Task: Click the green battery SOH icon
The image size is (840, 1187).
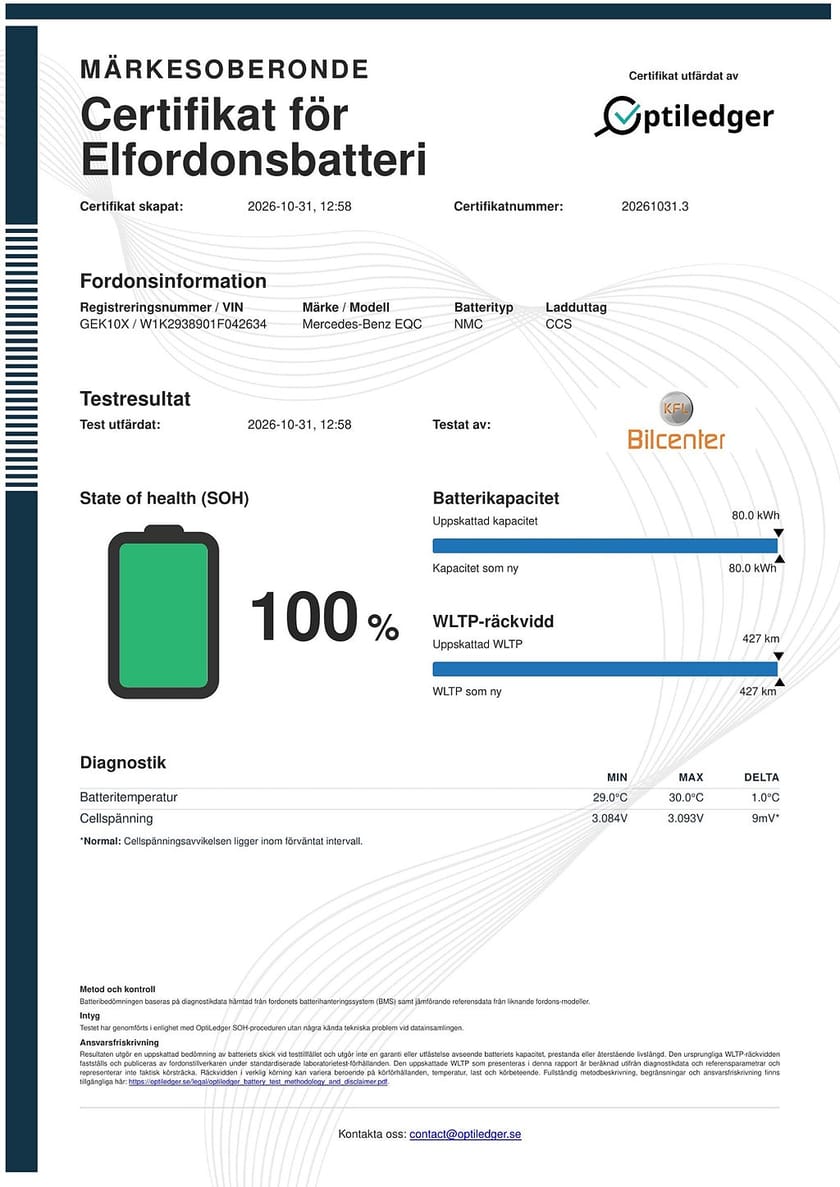Action: [163, 612]
